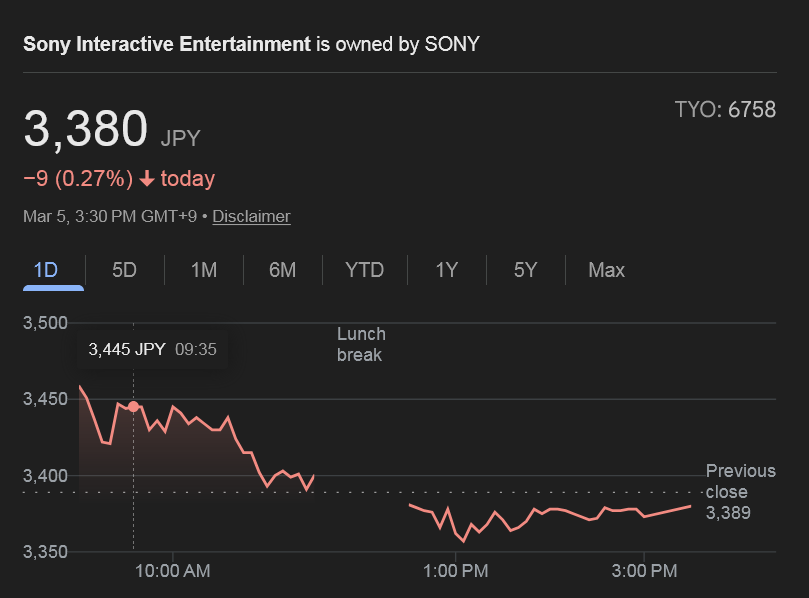The image size is (809, 598).
Task: Click the 3,380 current price value
Action: coord(86,128)
